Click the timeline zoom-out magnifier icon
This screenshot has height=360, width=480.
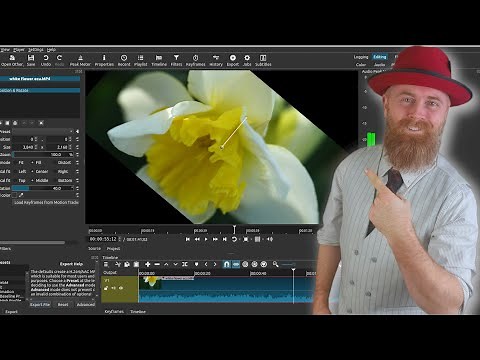tap(275, 264)
